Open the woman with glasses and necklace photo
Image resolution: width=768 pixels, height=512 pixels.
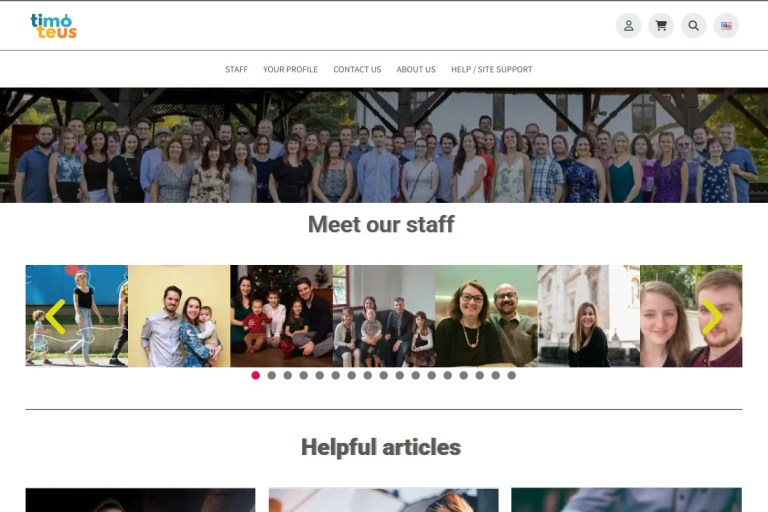(x=486, y=316)
